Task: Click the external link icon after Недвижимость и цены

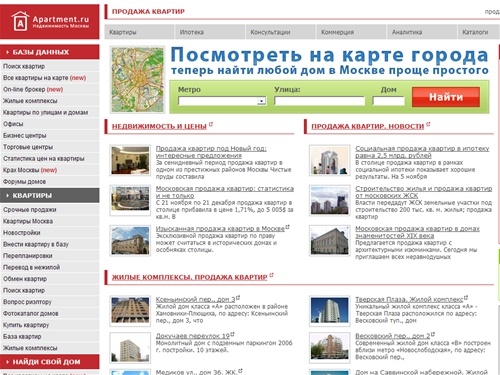Action: tap(211, 124)
